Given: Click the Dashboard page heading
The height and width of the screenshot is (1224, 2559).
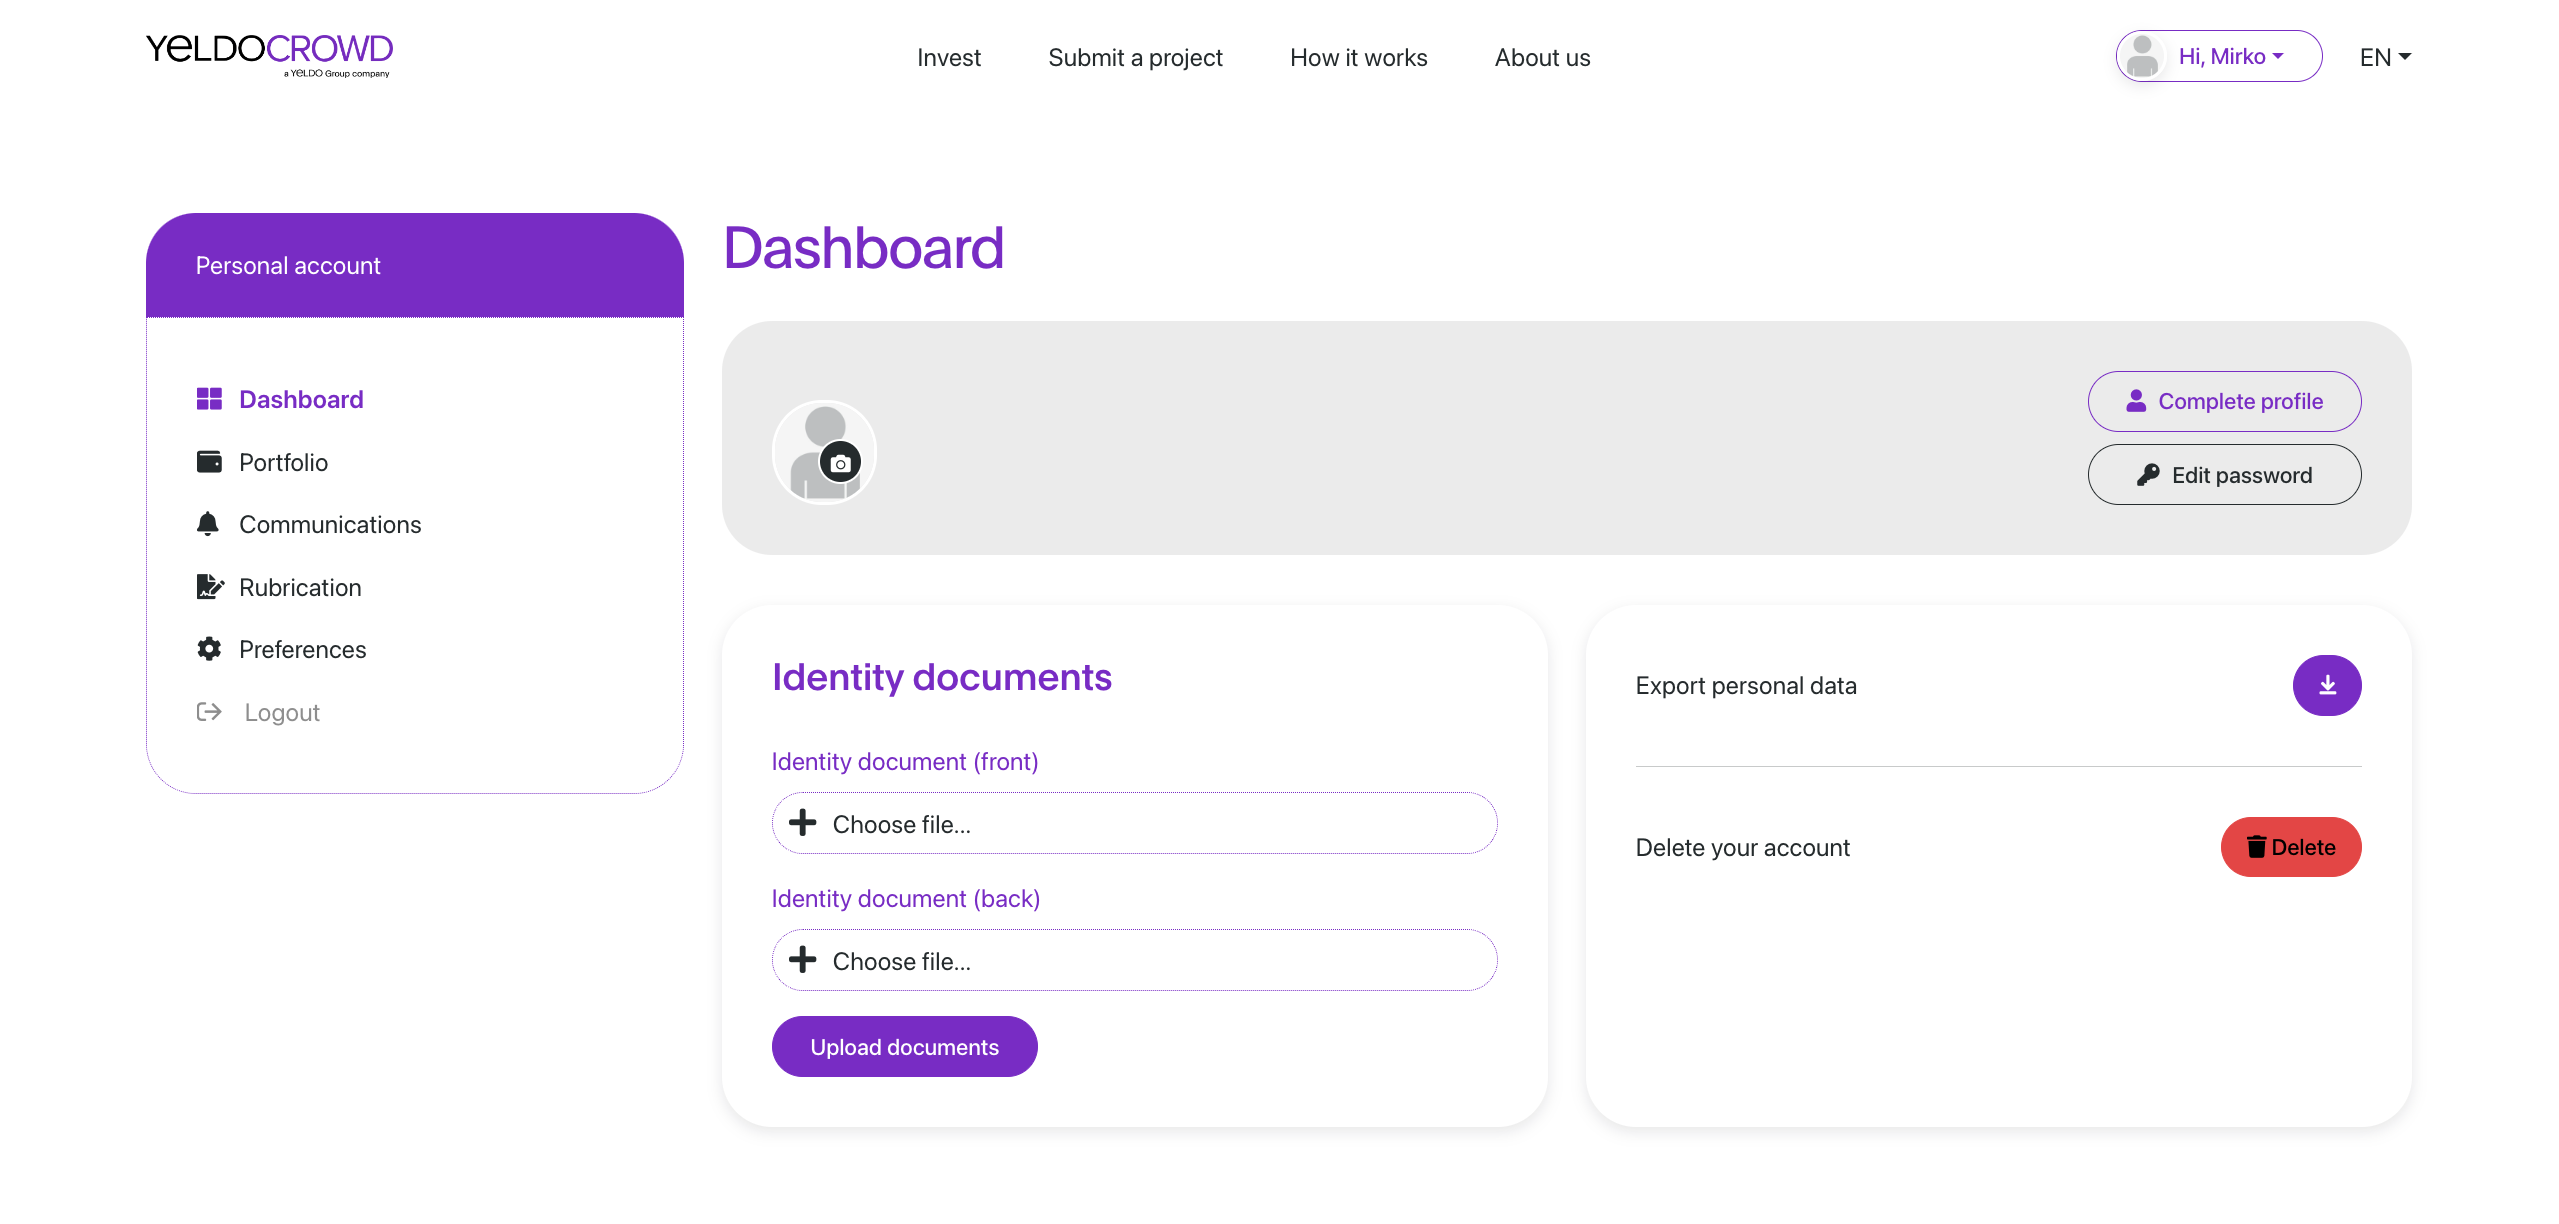Looking at the screenshot, I should click(864, 248).
